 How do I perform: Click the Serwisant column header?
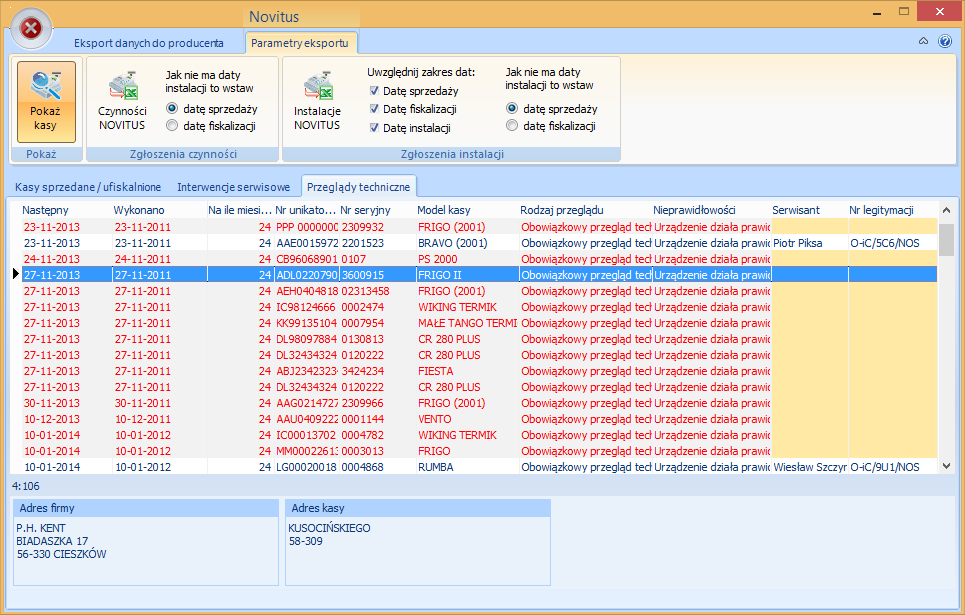point(809,210)
